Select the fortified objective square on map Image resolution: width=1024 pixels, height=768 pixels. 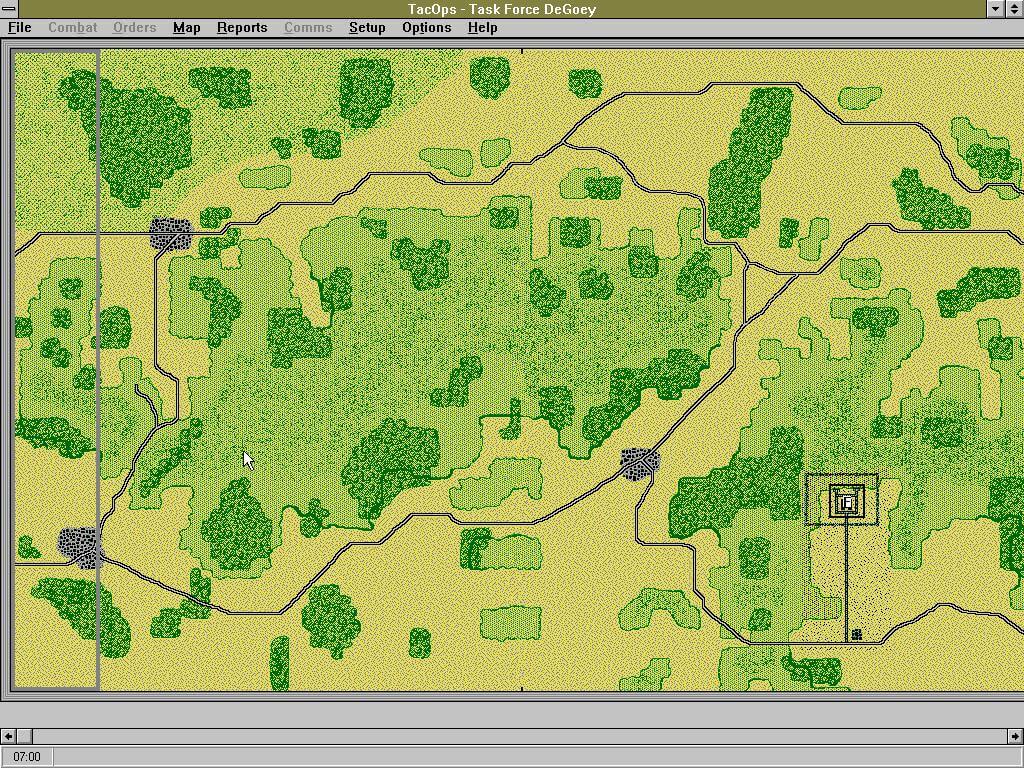(x=846, y=502)
